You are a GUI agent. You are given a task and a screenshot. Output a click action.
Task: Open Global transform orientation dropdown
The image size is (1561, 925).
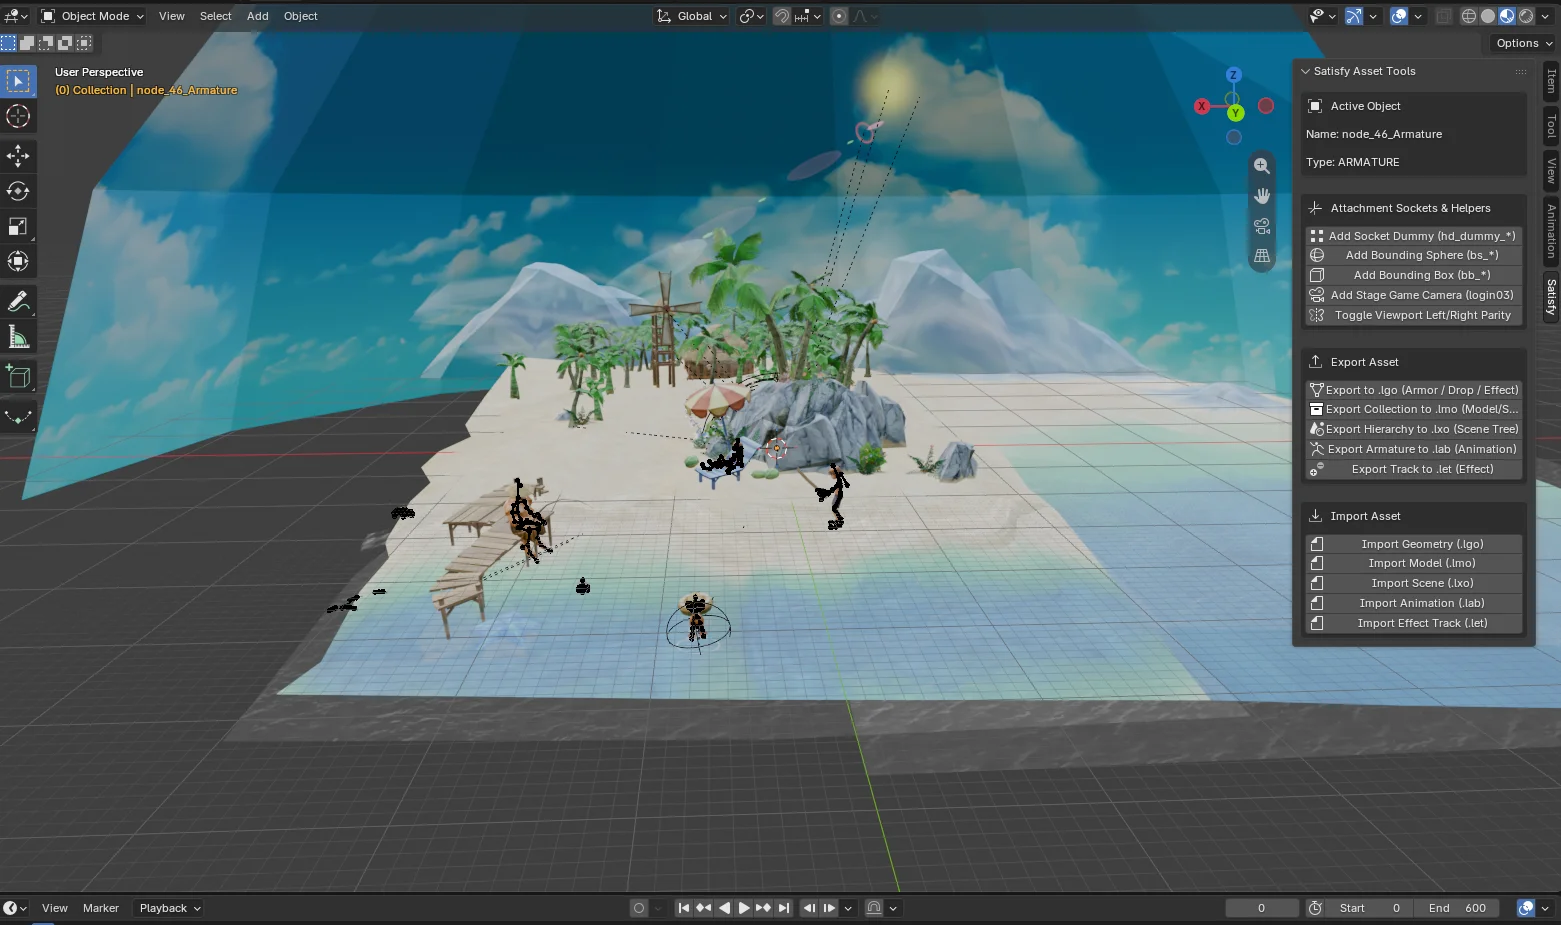tap(691, 16)
